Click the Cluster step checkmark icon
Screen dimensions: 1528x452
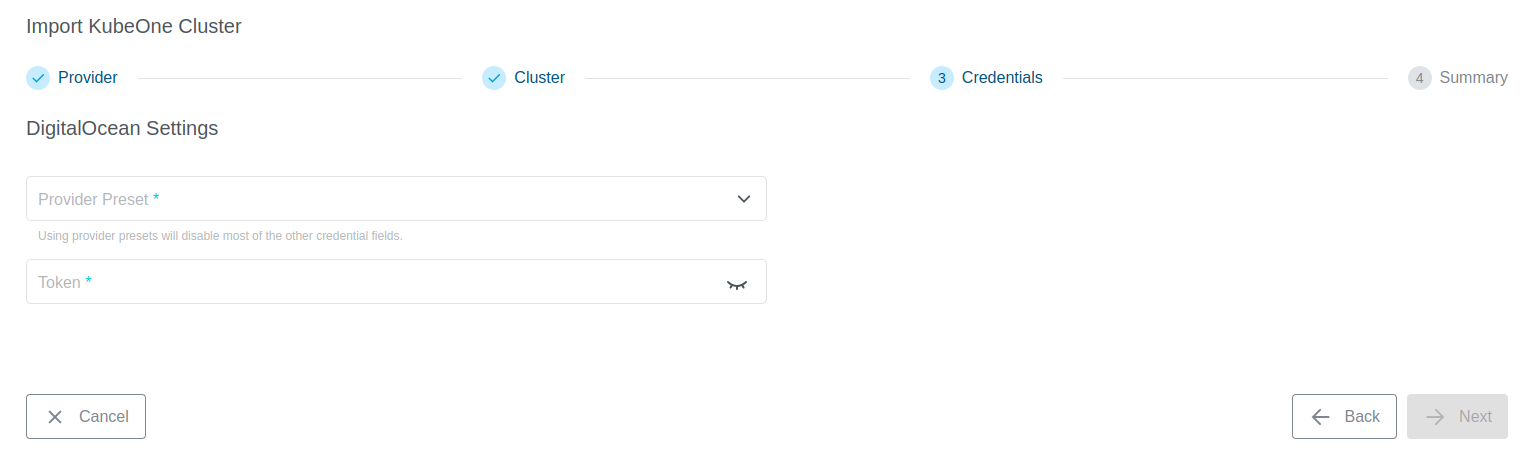click(494, 78)
